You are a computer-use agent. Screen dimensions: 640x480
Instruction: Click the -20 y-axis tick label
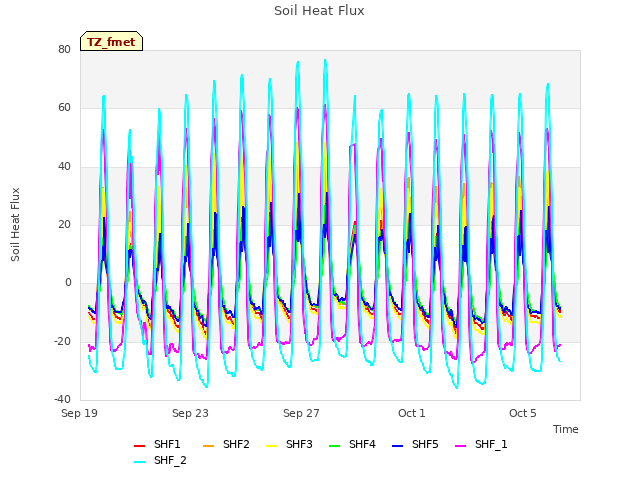point(63,342)
